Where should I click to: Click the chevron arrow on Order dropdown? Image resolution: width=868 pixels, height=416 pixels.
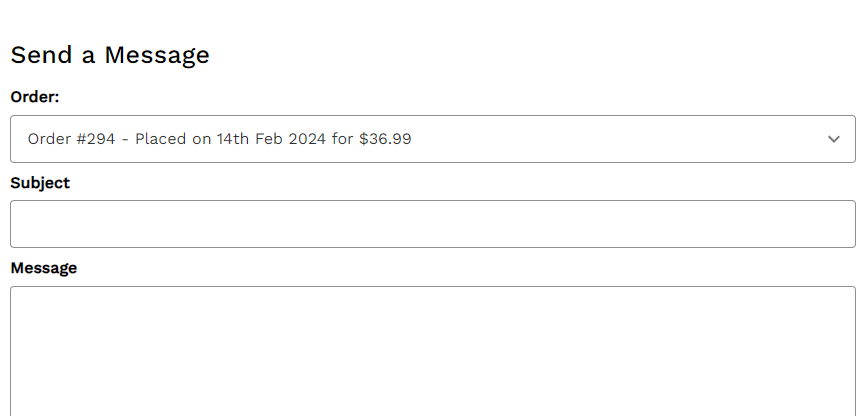(x=834, y=139)
